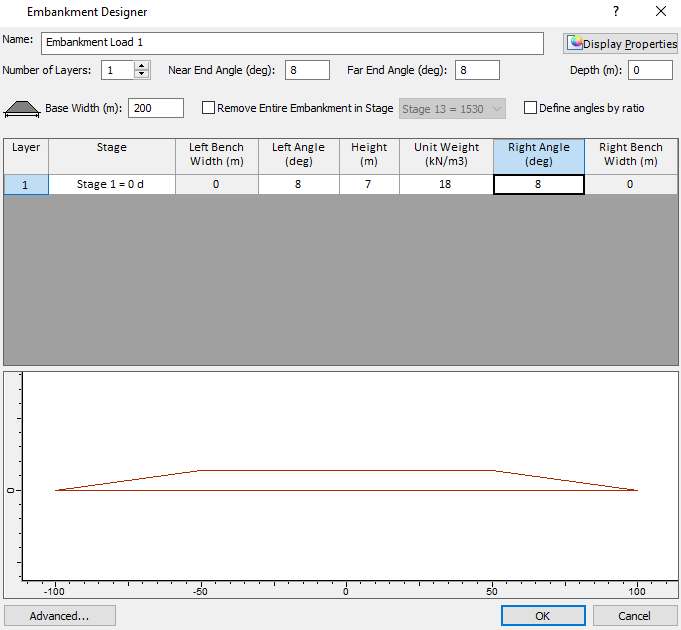Select layer row number 1
The image size is (681, 630).
click(x=26, y=185)
